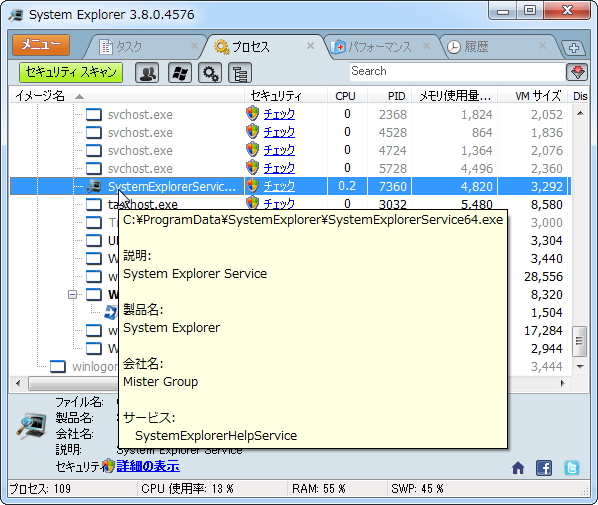The image size is (598, 505).
Task: Click チェック link for taskhost.exe
Action: coord(279,203)
